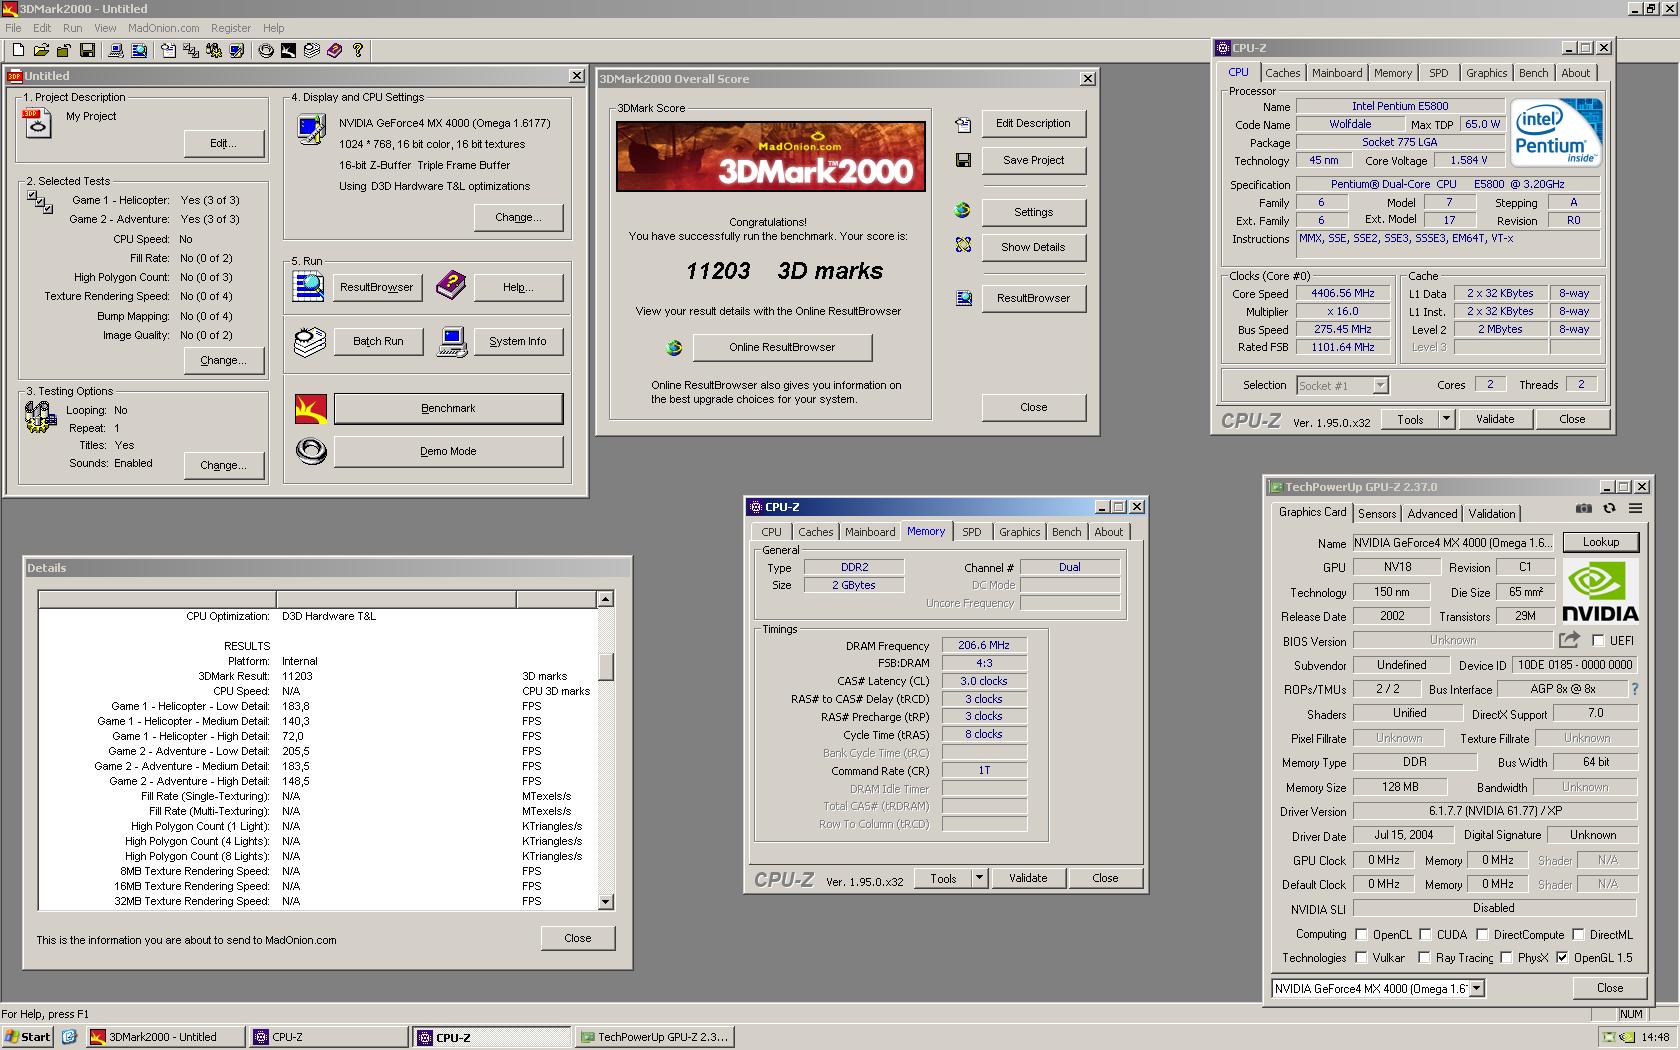This screenshot has width=1680, height=1050.
Task: Switch to SPD tab in CPU-Z Memory window
Action: click(x=972, y=532)
